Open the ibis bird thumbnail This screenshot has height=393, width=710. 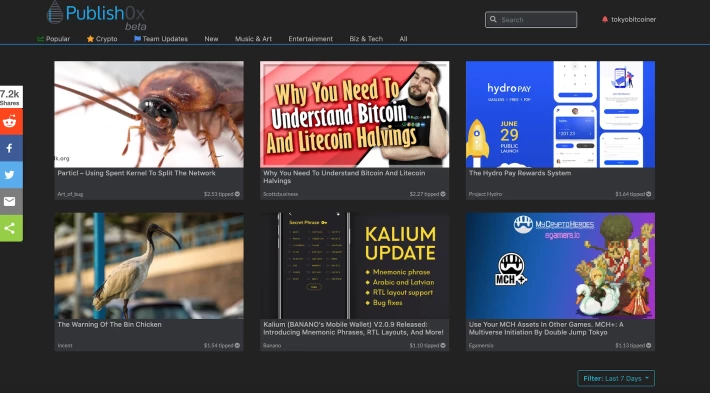pos(149,266)
